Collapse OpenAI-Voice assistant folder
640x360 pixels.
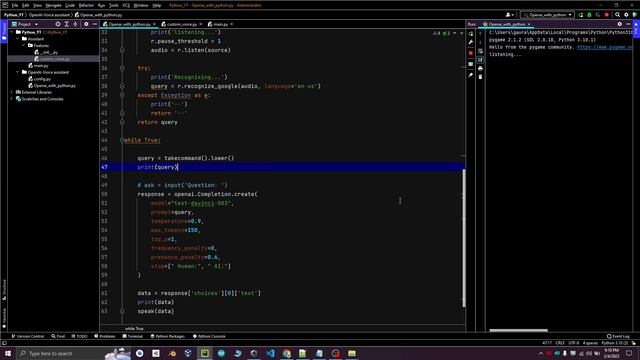tap(18, 72)
